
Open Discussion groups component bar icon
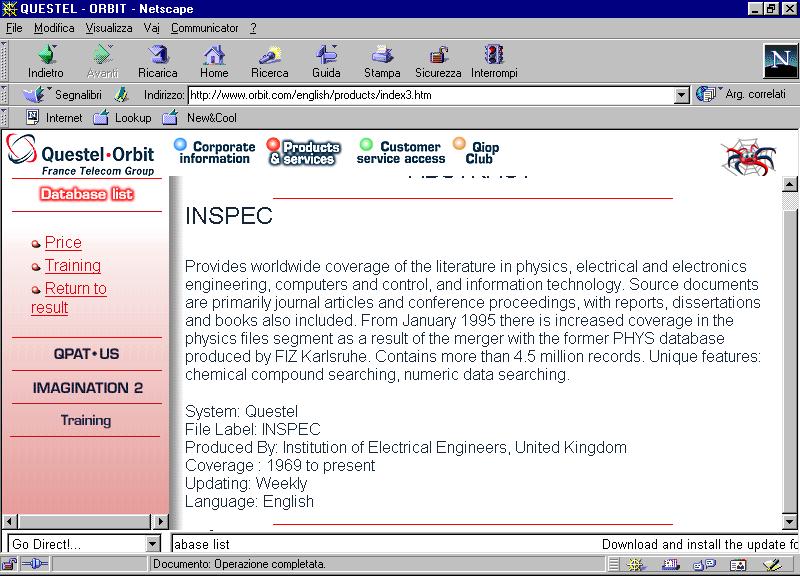(x=704, y=565)
